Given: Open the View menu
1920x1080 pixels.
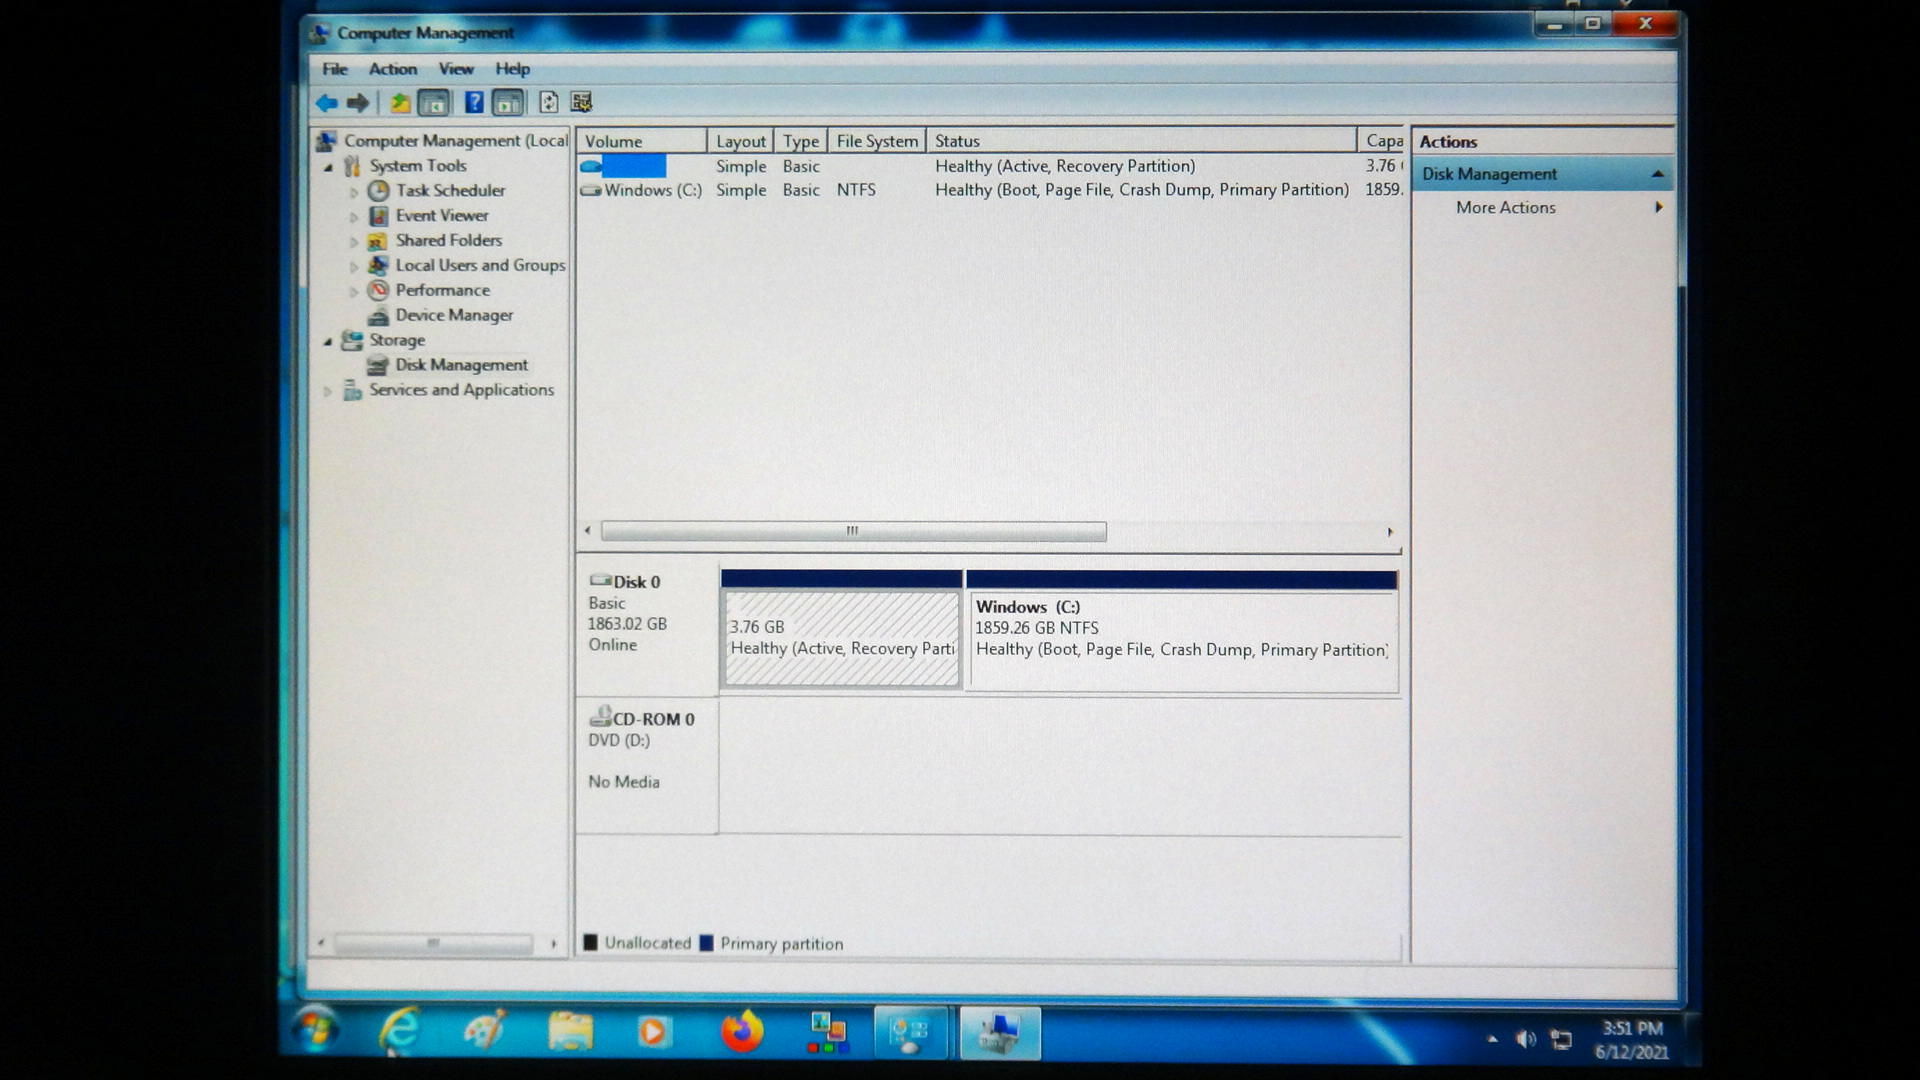Looking at the screenshot, I should tap(456, 69).
